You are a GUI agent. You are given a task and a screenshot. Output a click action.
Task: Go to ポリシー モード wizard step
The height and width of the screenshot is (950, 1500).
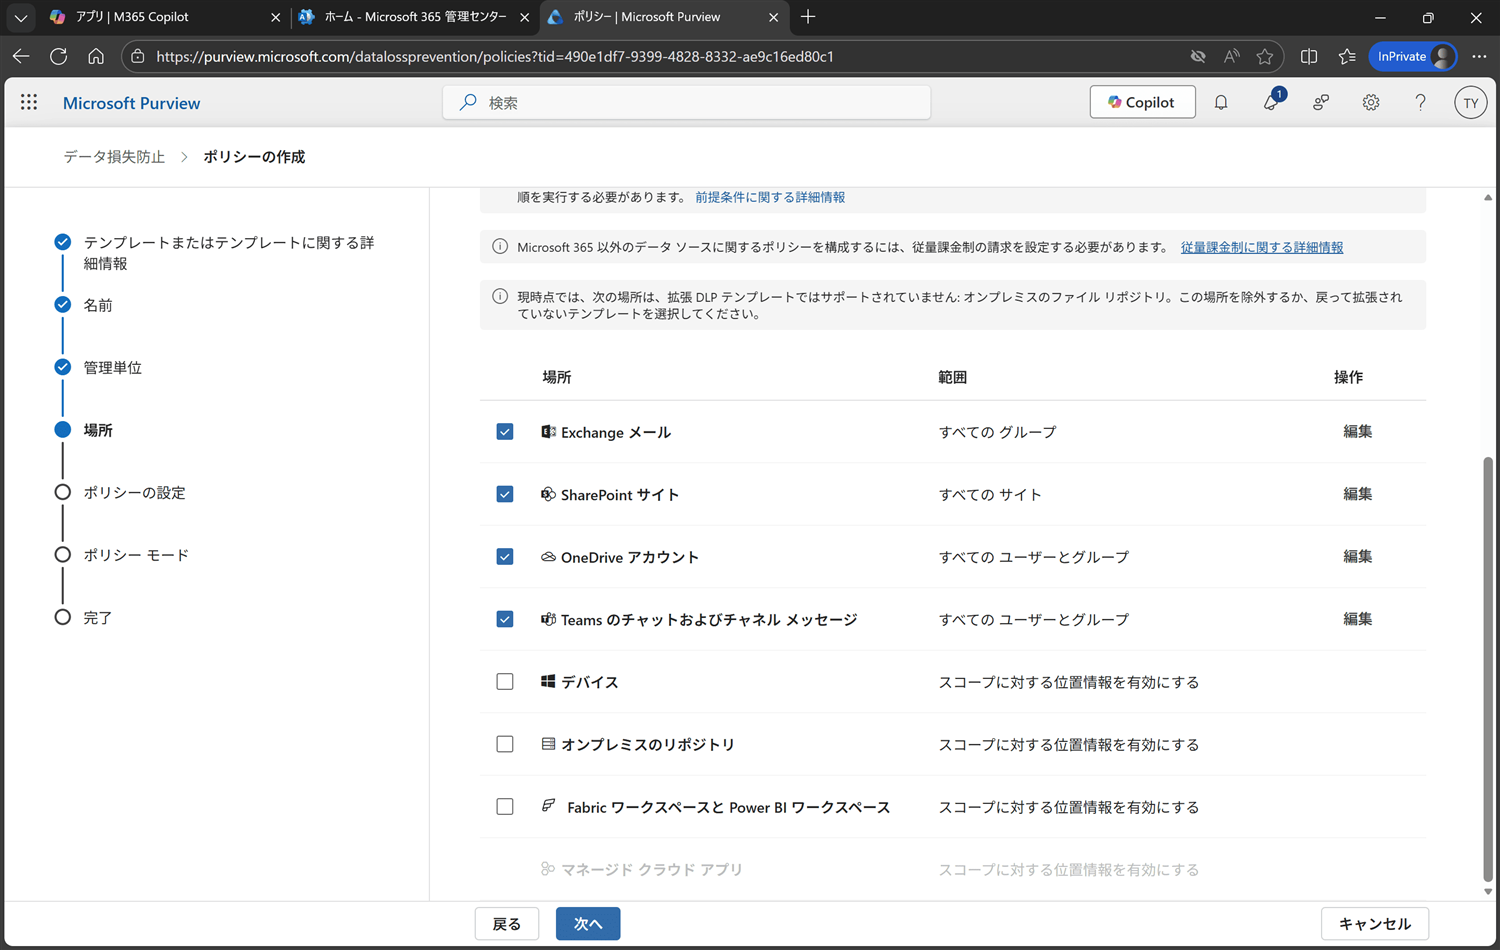136,555
